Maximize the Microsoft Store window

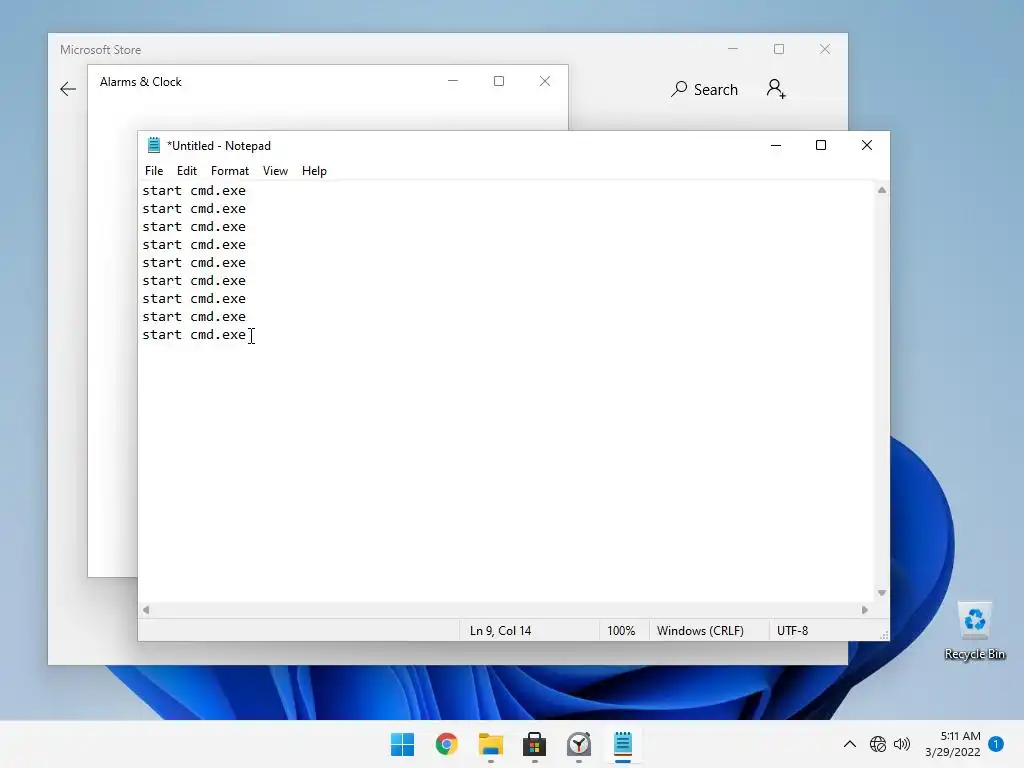[x=778, y=49]
